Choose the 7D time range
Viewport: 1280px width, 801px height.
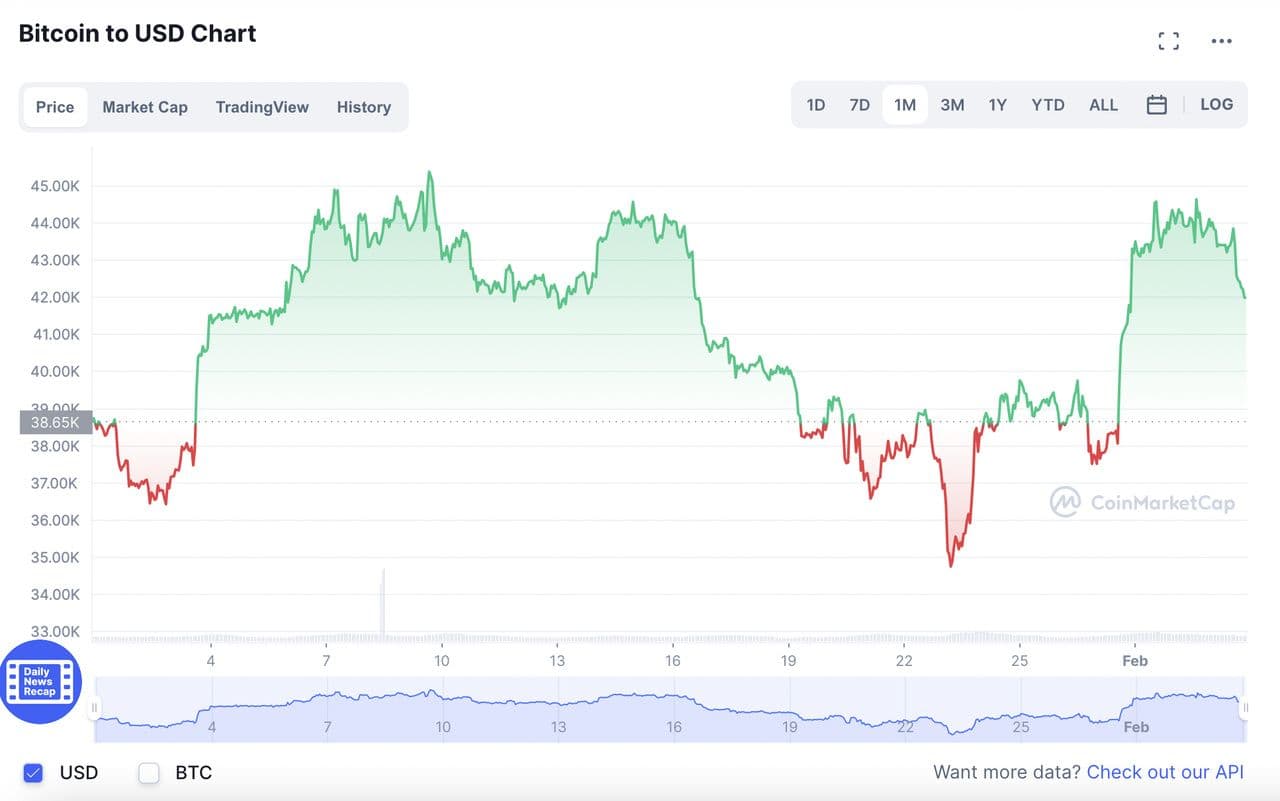(x=859, y=105)
